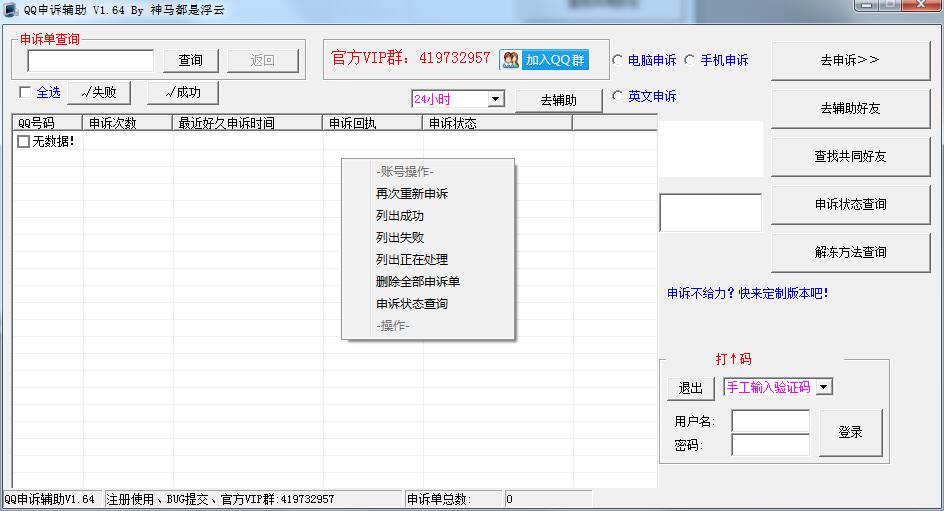Image resolution: width=944 pixels, height=511 pixels.
Task: Click the 查询 search button
Action: tap(190, 60)
